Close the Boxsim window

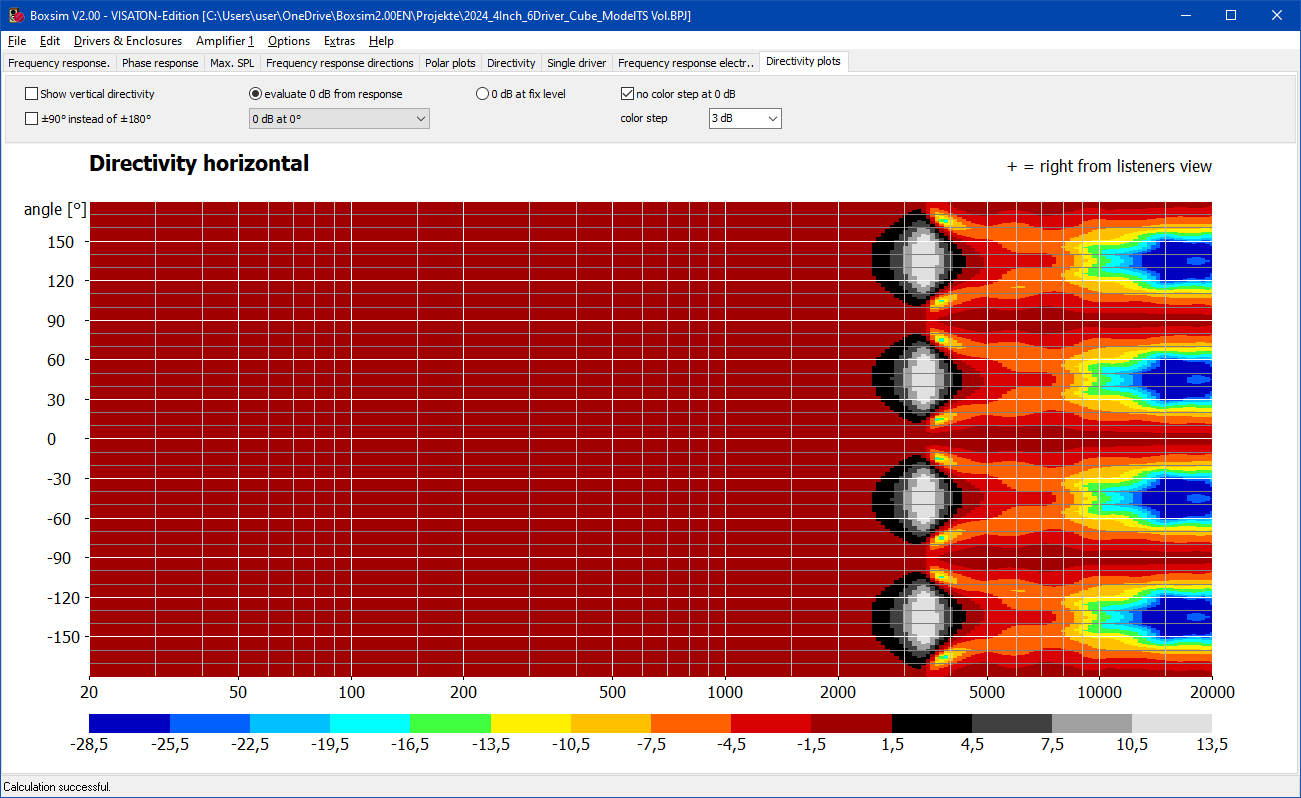(x=1277, y=15)
